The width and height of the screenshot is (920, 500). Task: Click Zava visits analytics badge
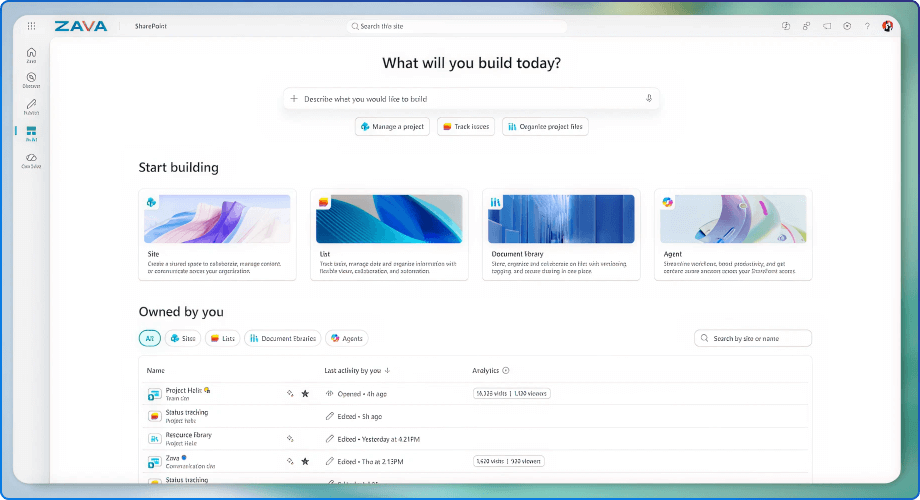[509, 461]
